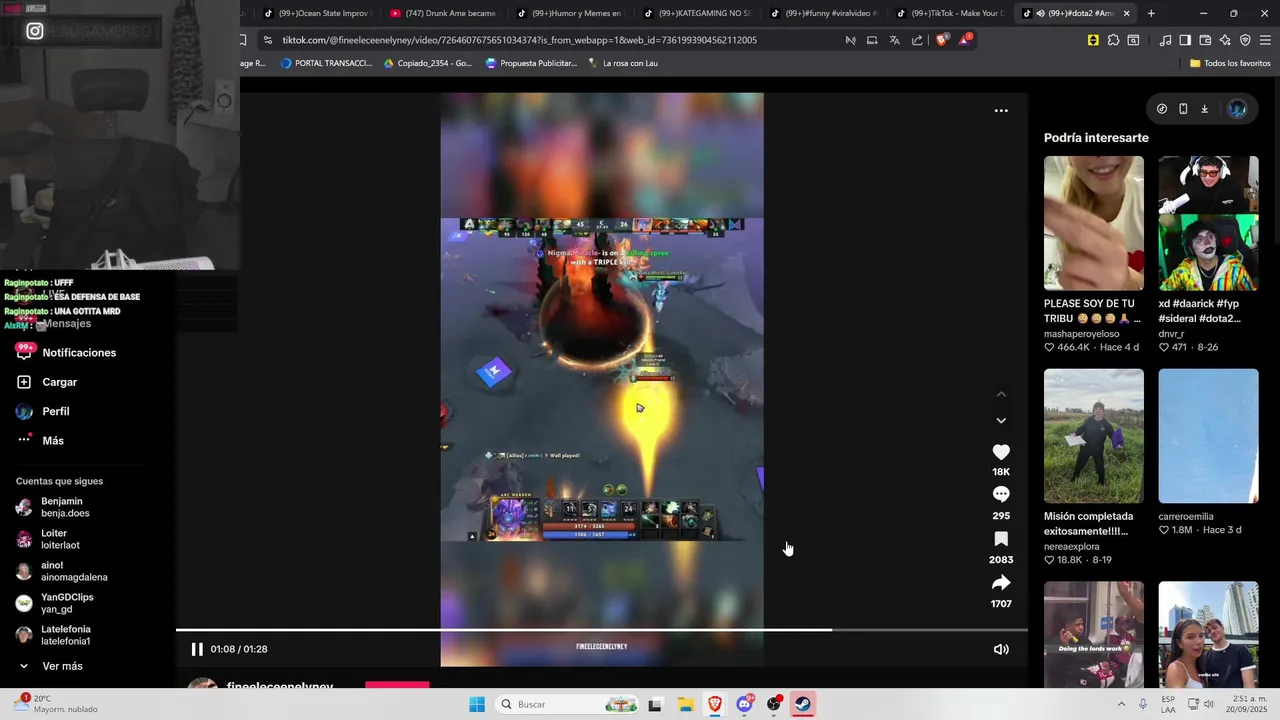Open Copiado_2354 Google Drive bookmark
This screenshot has width=1280, height=720.
pos(428,63)
